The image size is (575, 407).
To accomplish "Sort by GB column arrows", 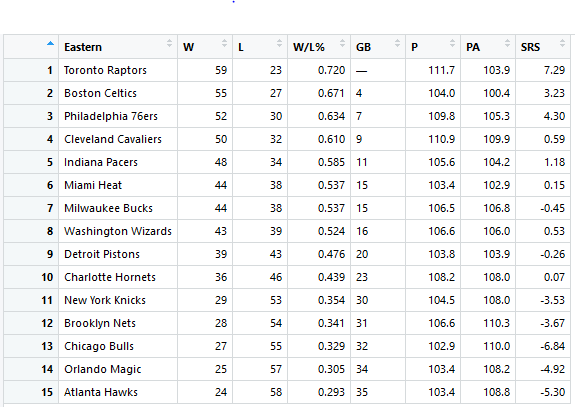I will (397, 43).
